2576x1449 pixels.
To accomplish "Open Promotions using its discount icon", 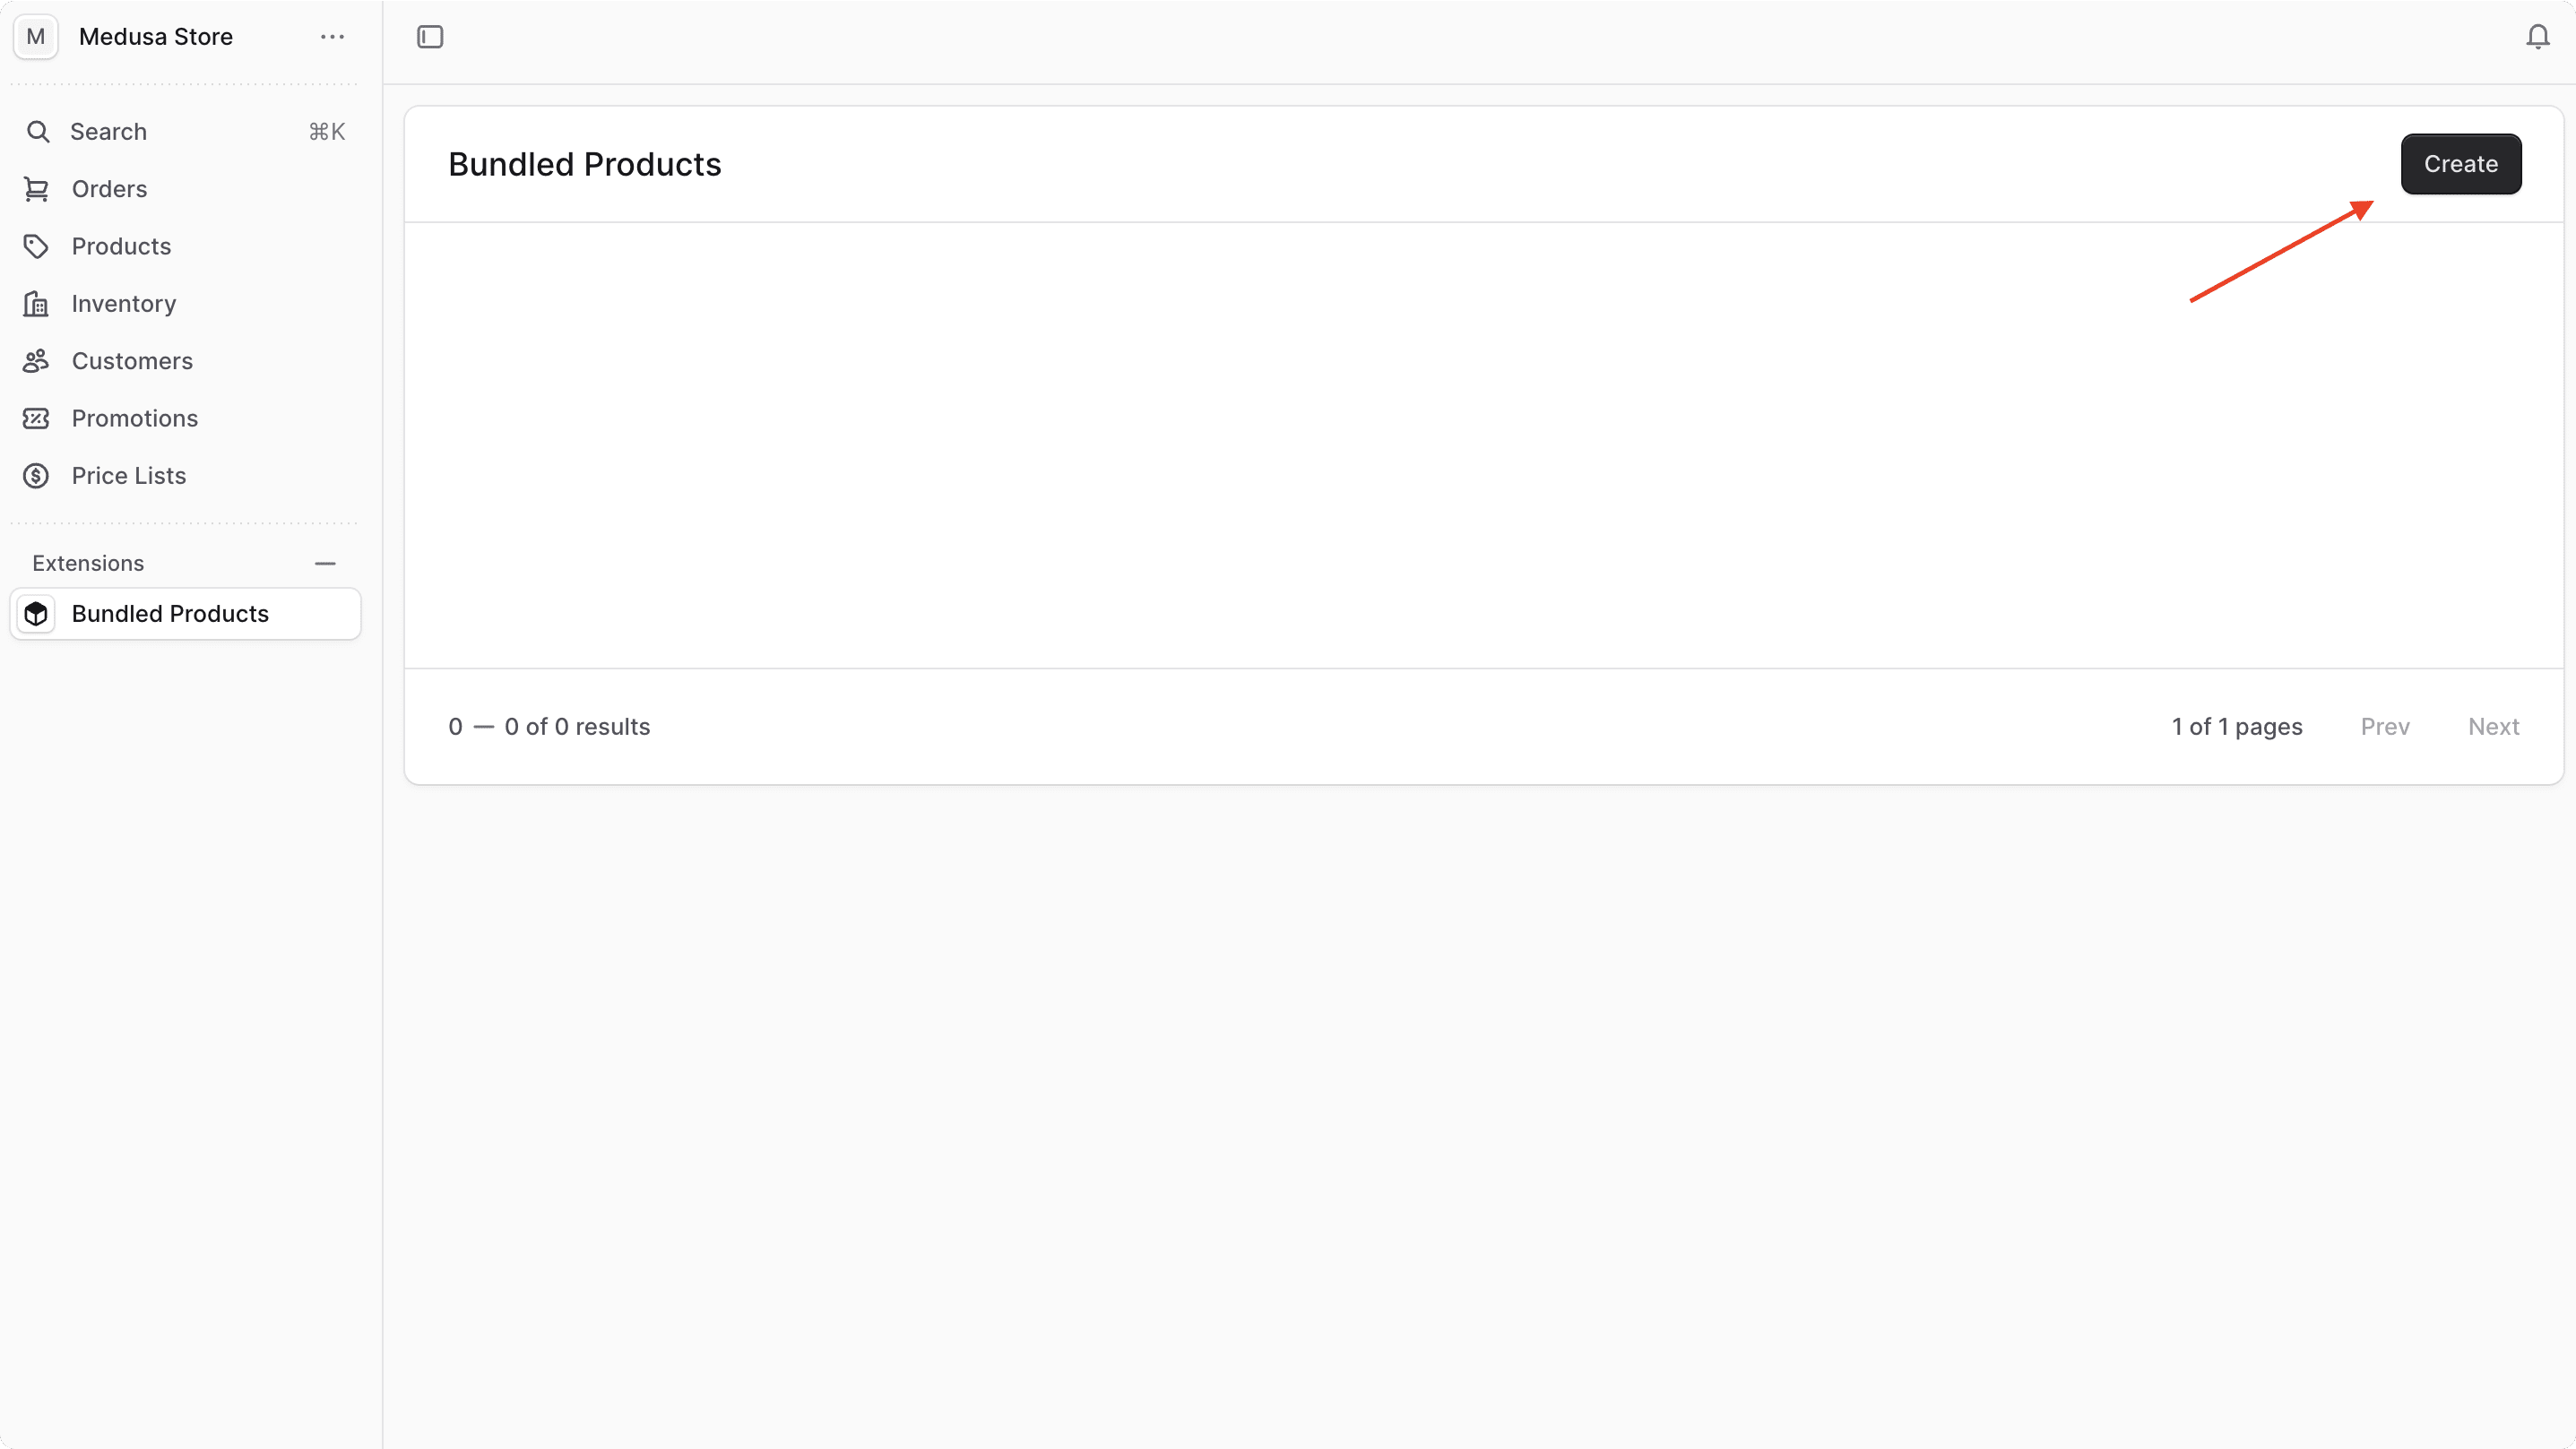I will click(36, 418).
